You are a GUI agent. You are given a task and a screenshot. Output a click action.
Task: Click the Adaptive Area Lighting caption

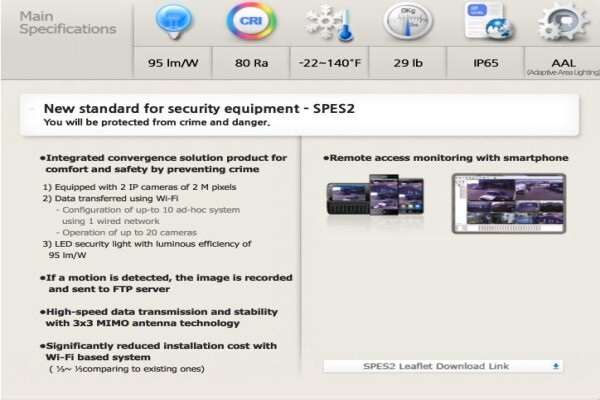563,73
